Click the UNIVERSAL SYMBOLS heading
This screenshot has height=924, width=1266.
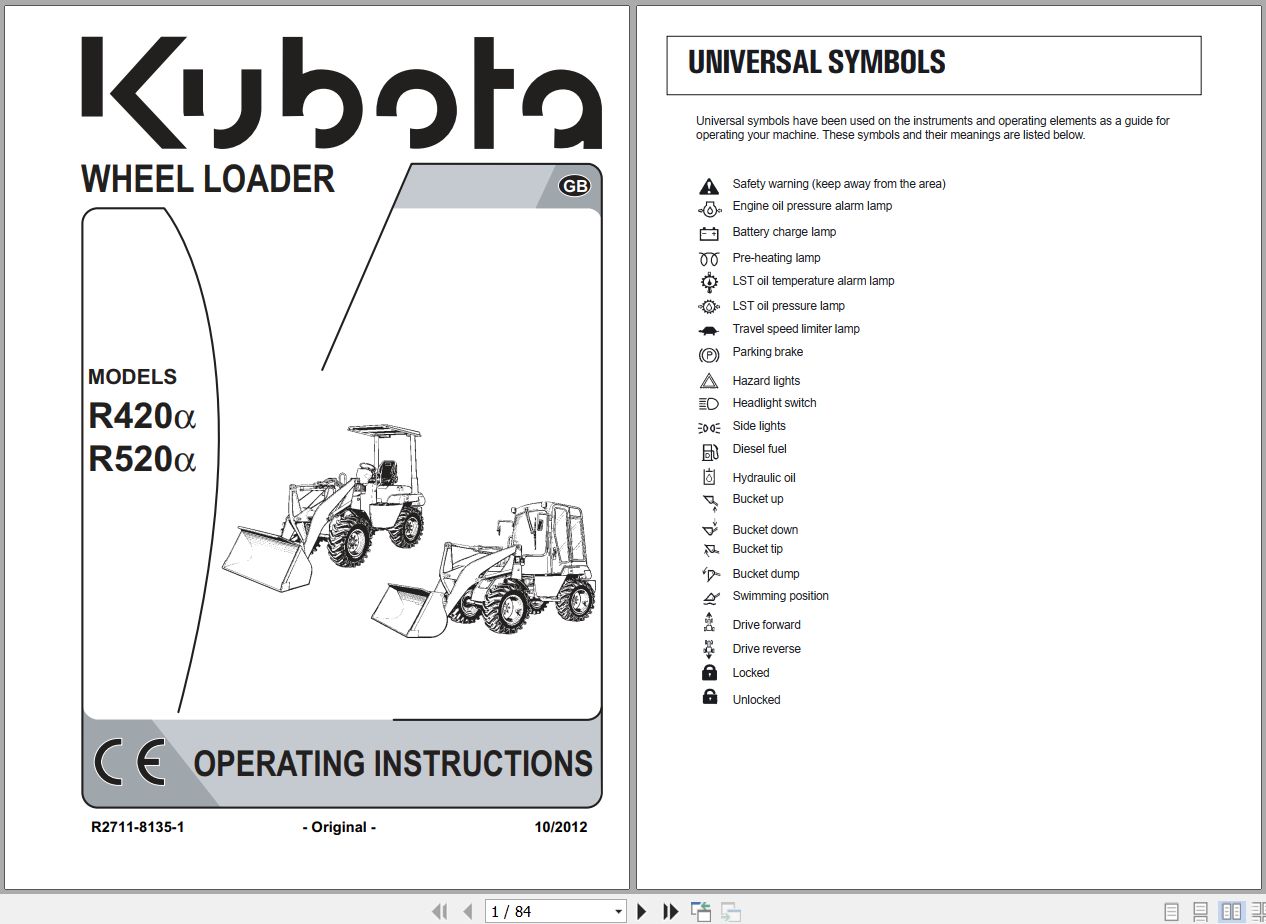816,62
